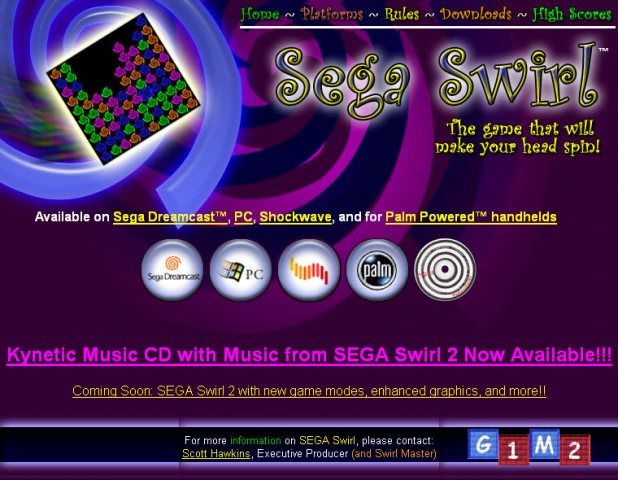Image resolution: width=618 pixels, height=480 pixels.
Task: Contact Scott Hawkins via his name link
Action: tap(217, 453)
